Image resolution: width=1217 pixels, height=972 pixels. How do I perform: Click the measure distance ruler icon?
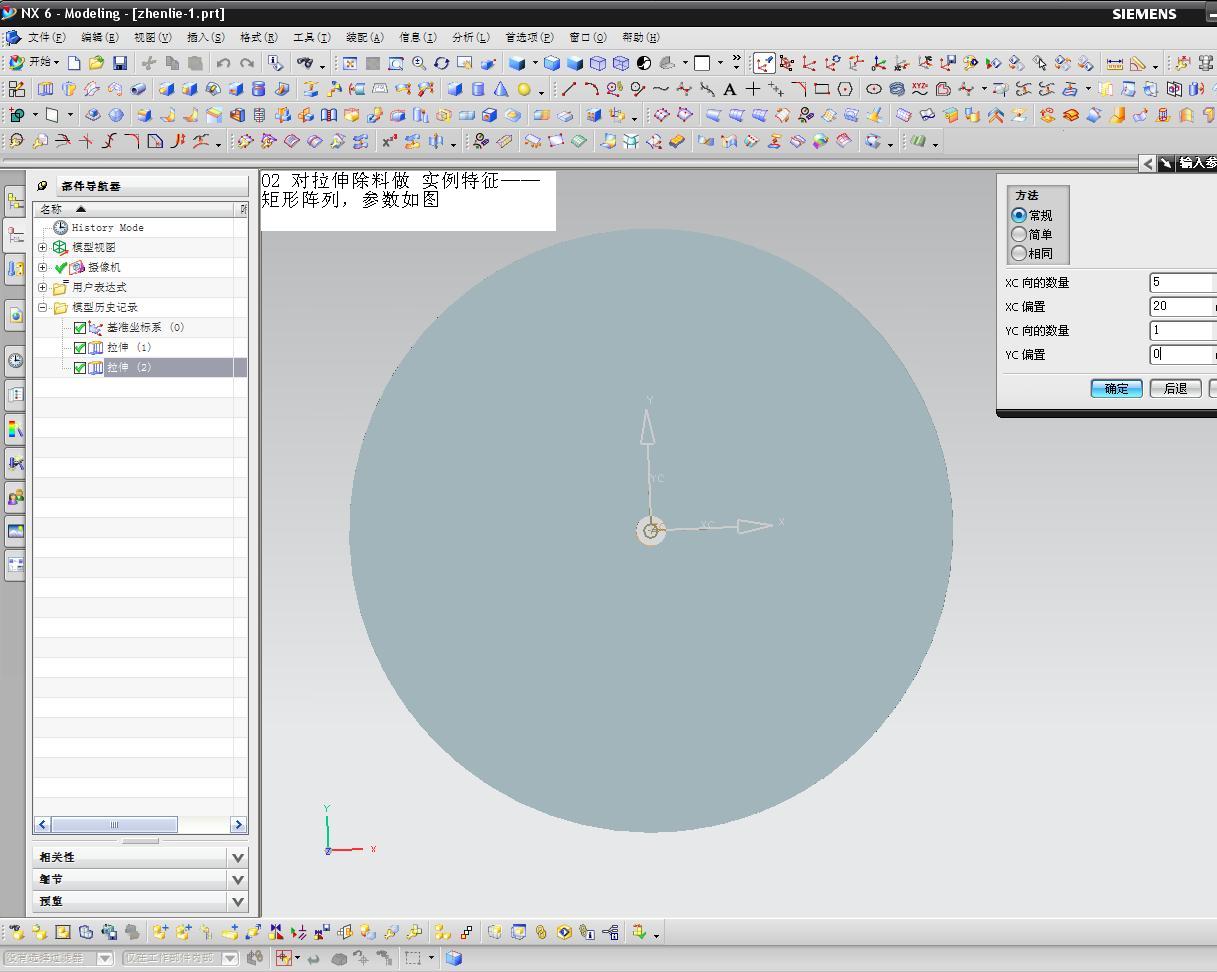pos(1115,63)
